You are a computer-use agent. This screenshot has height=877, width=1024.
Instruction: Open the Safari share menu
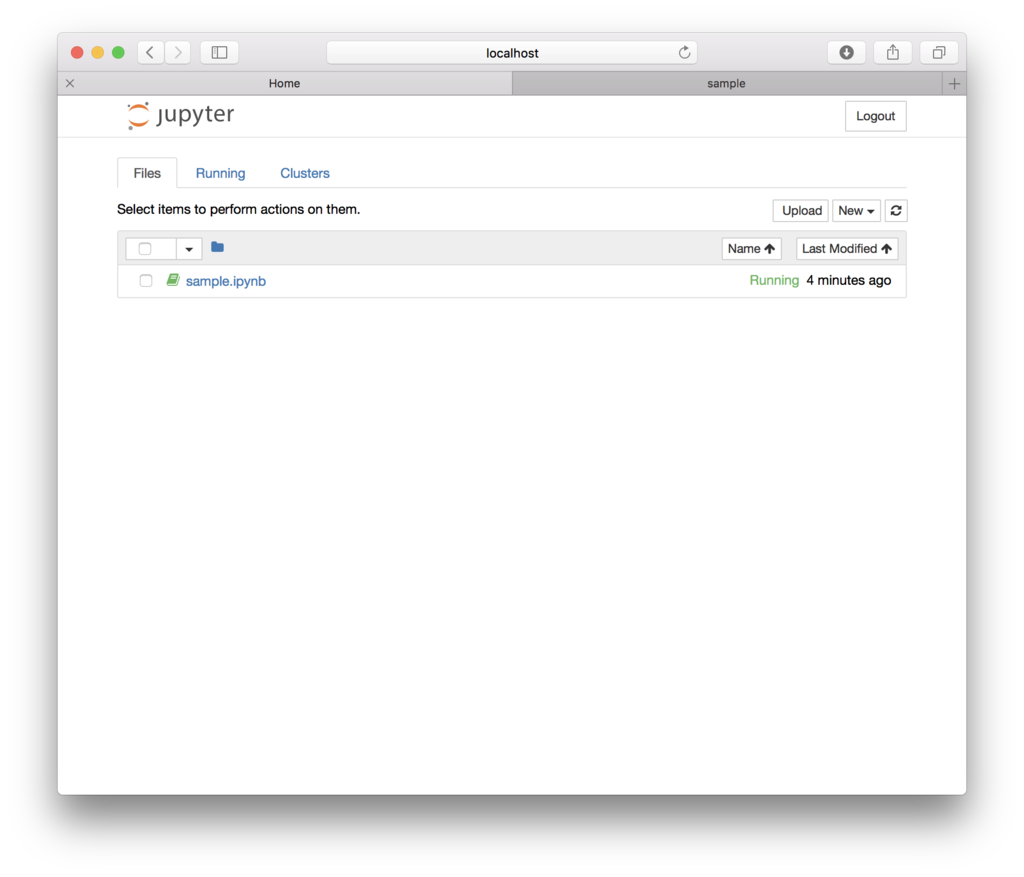tap(893, 52)
